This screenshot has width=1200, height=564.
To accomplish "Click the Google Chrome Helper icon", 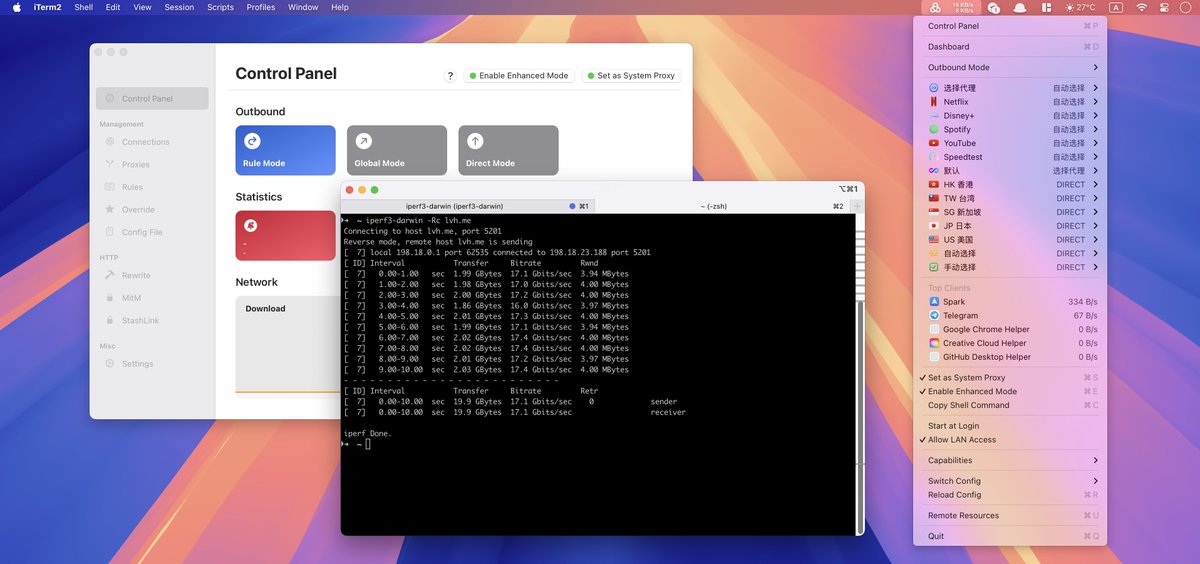I will tap(934, 329).
